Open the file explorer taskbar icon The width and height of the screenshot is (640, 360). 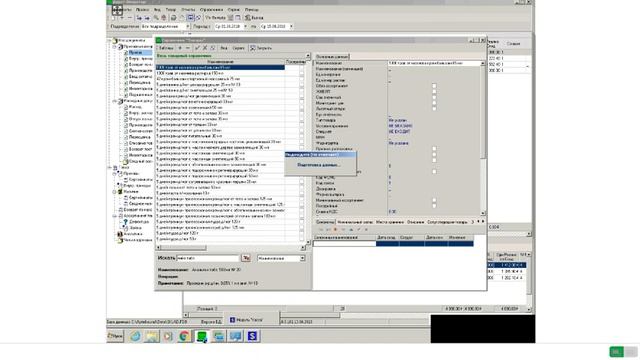coord(151,336)
